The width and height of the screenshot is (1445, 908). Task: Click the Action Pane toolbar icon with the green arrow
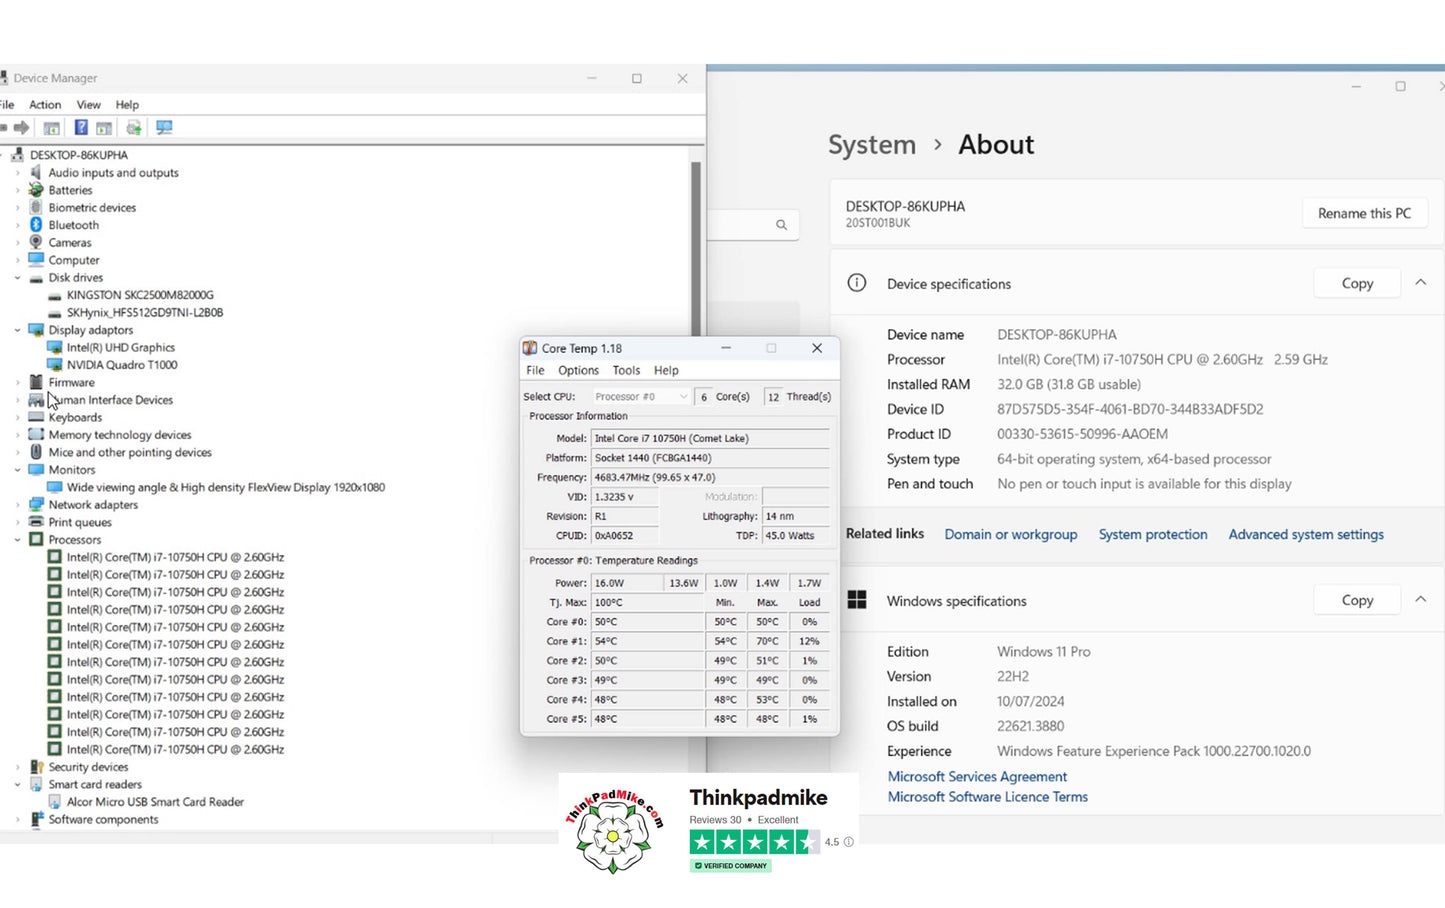tap(104, 128)
